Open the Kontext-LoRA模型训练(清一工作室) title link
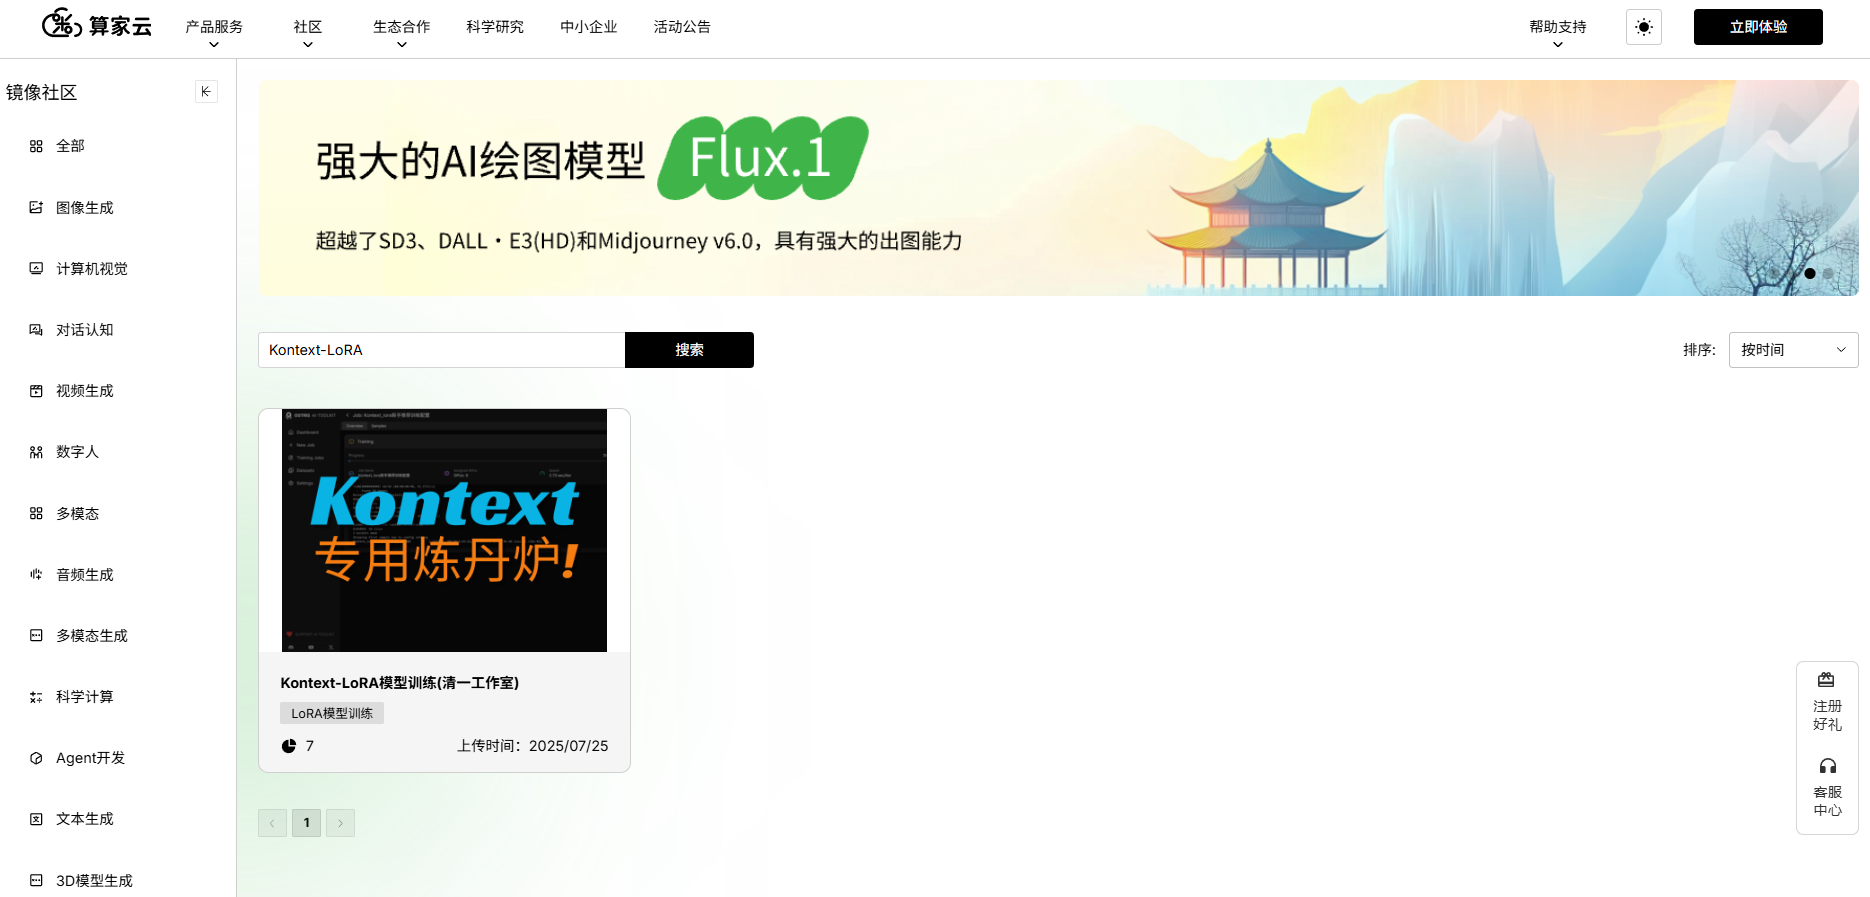This screenshot has height=897, width=1870. [x=400, y=683]
